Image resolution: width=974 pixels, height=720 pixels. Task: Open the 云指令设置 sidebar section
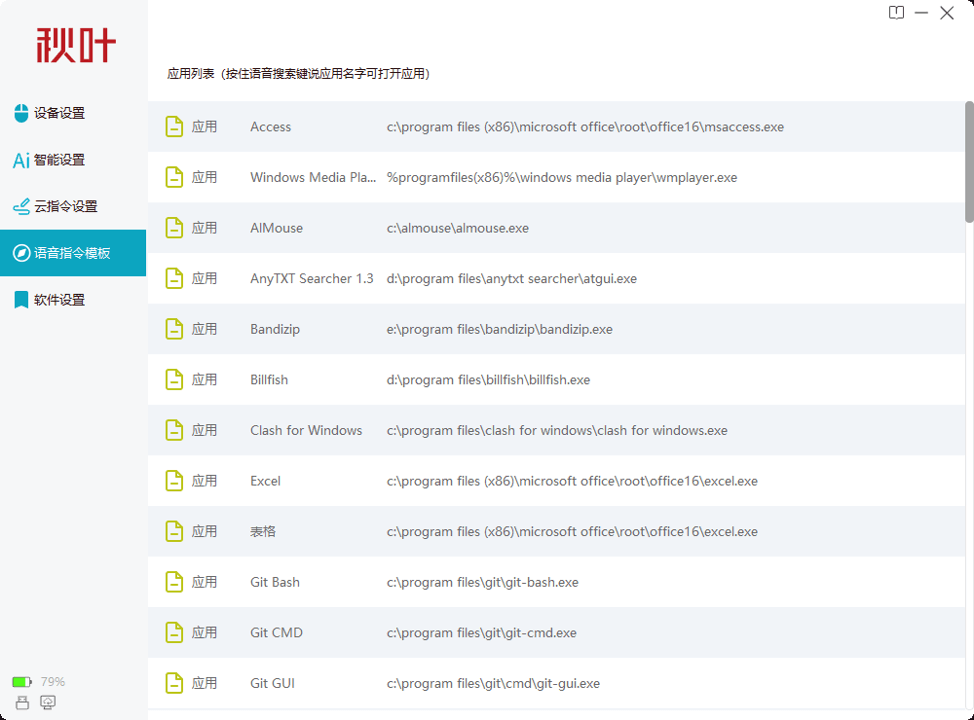(73, 206)
